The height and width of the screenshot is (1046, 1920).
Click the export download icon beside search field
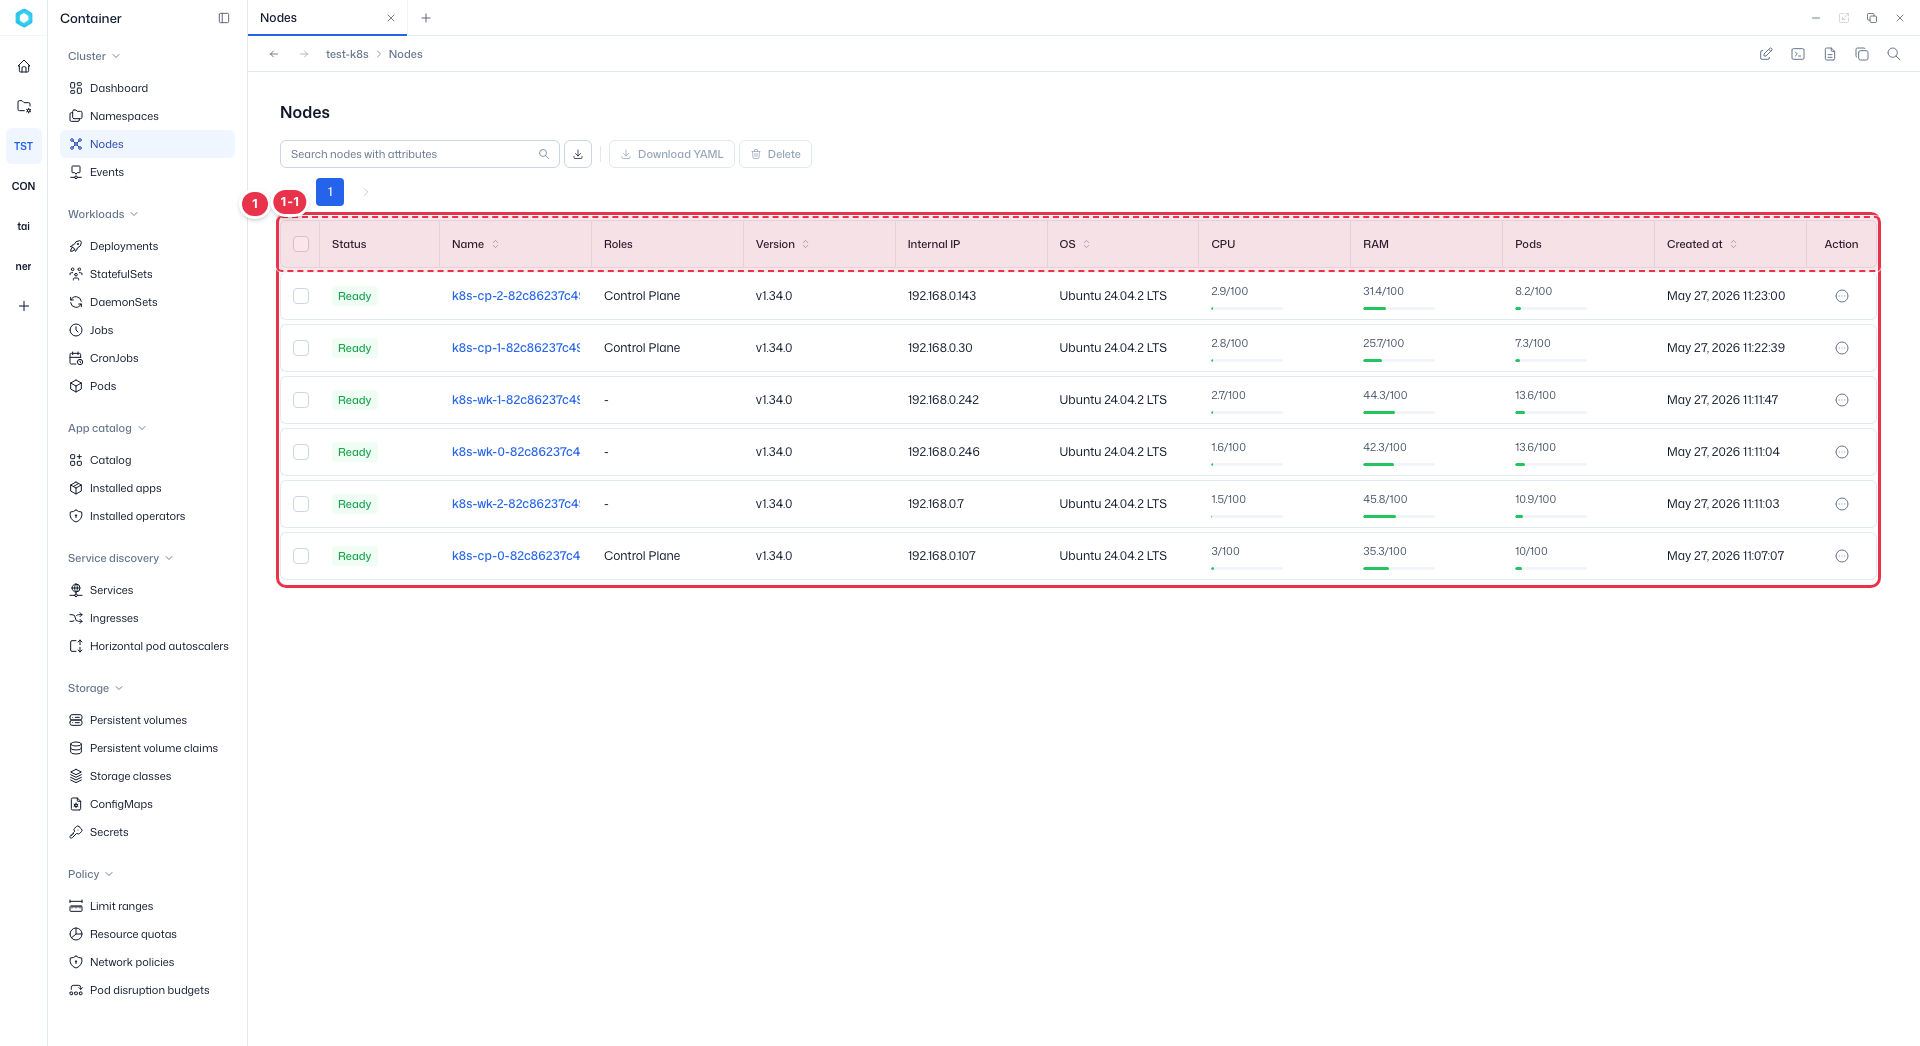[x=578, y=154]
